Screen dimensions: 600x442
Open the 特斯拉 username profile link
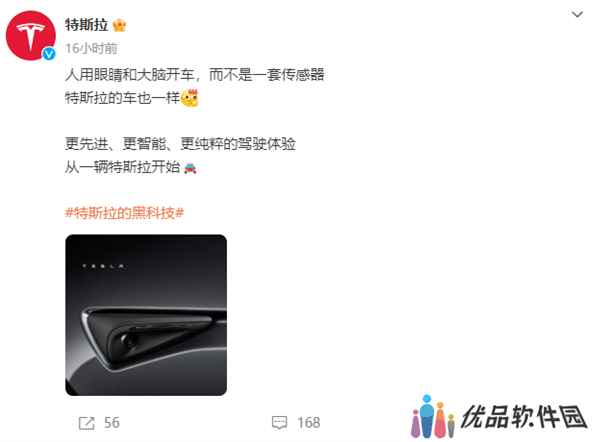coord(86,25)
